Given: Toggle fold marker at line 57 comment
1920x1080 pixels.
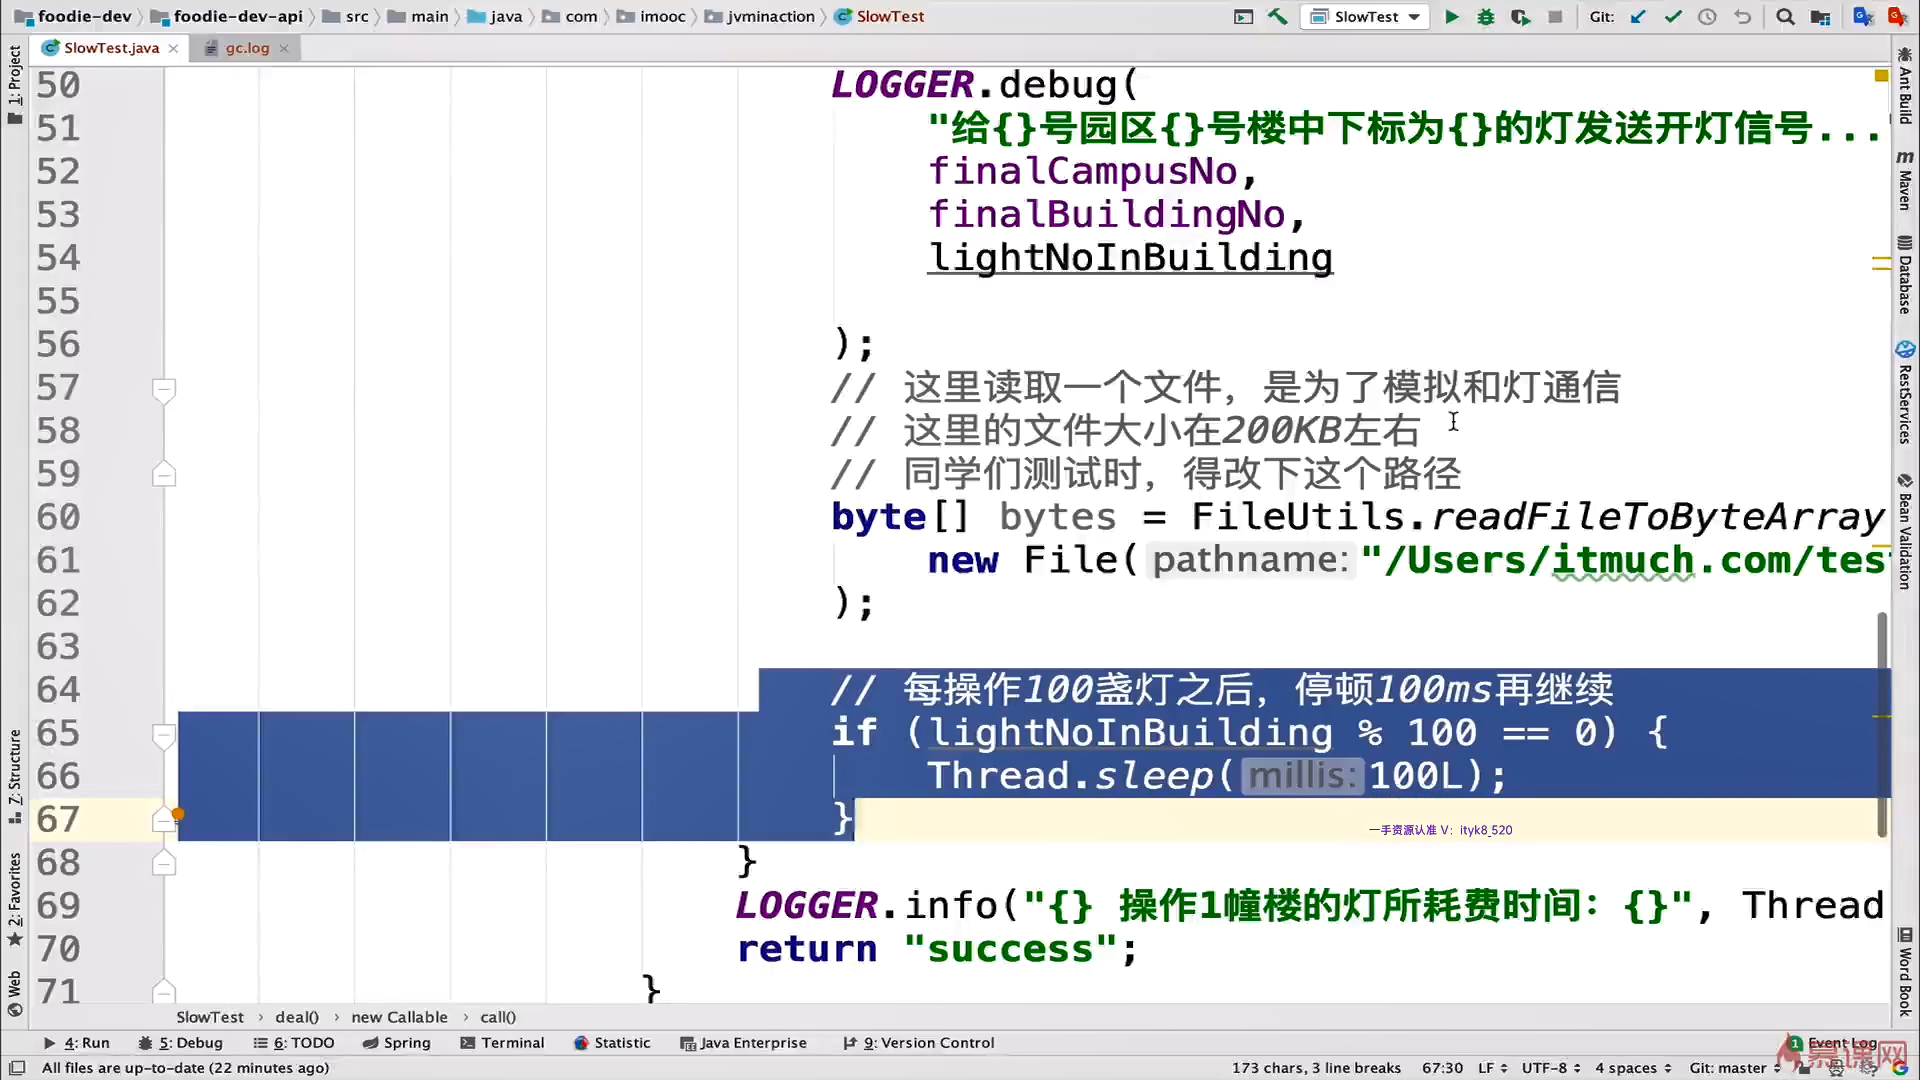Looking at the screenshot, I should coord(164,389).
